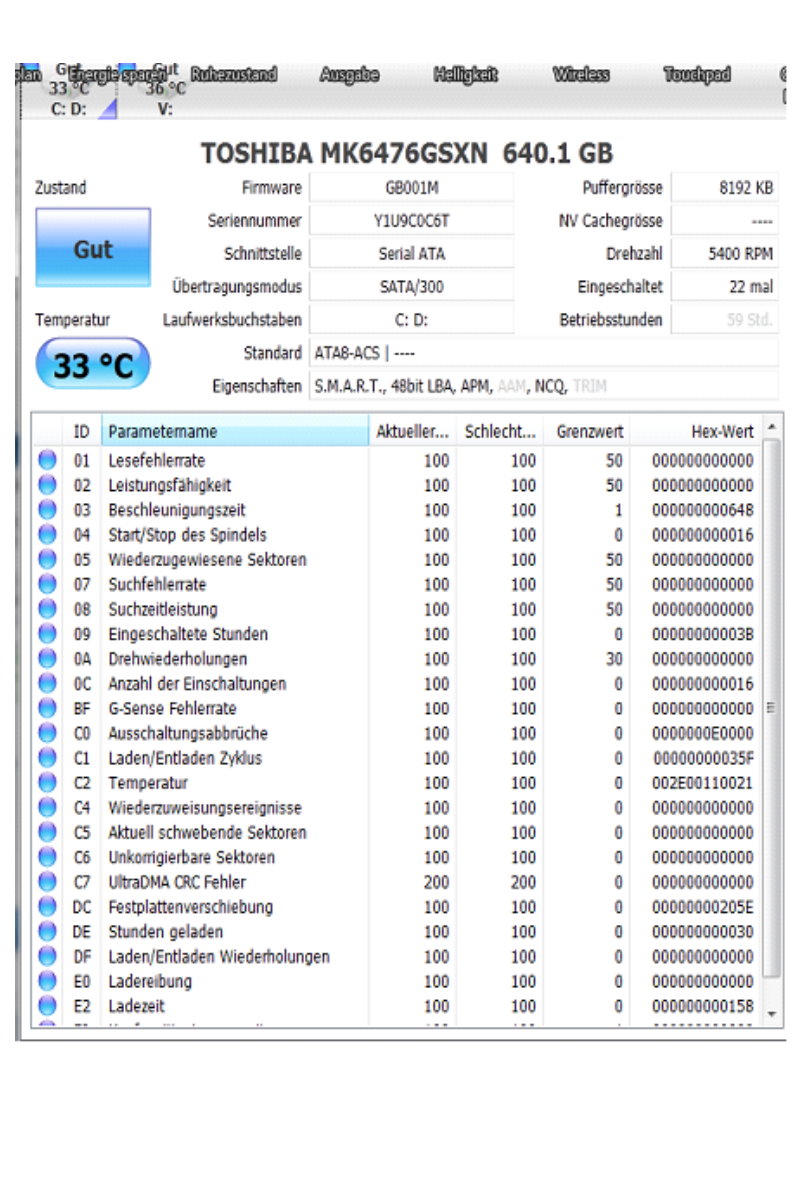Click the orb next to Start/Stop des Spindels
Screen dimensions: 800x1200
pos(47,535)
